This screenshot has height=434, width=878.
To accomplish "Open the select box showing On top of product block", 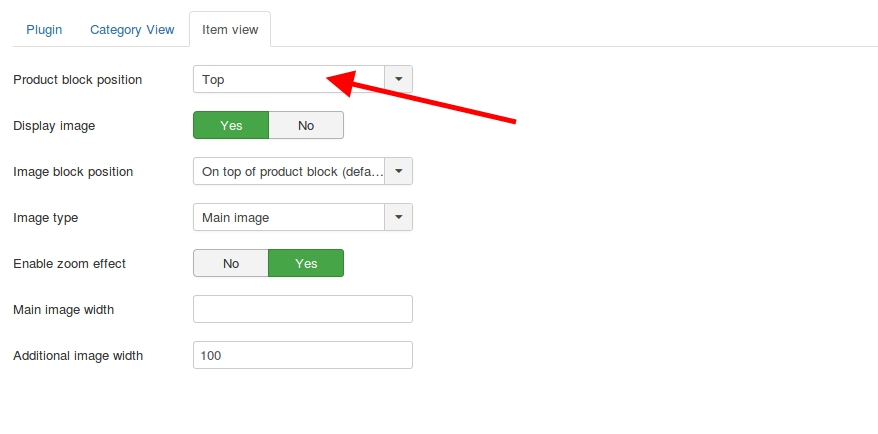I will (303, 171).
